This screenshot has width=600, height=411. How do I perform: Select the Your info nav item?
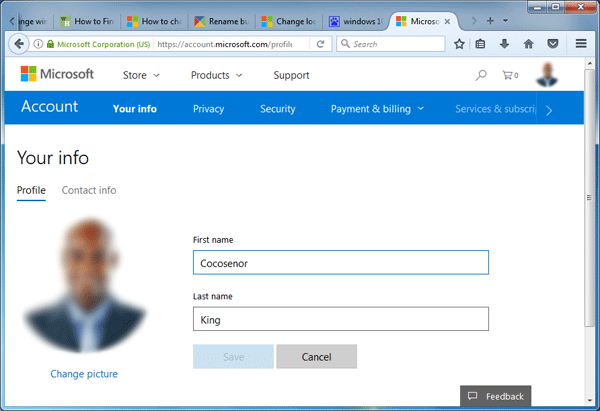click(x=135, y=109)
